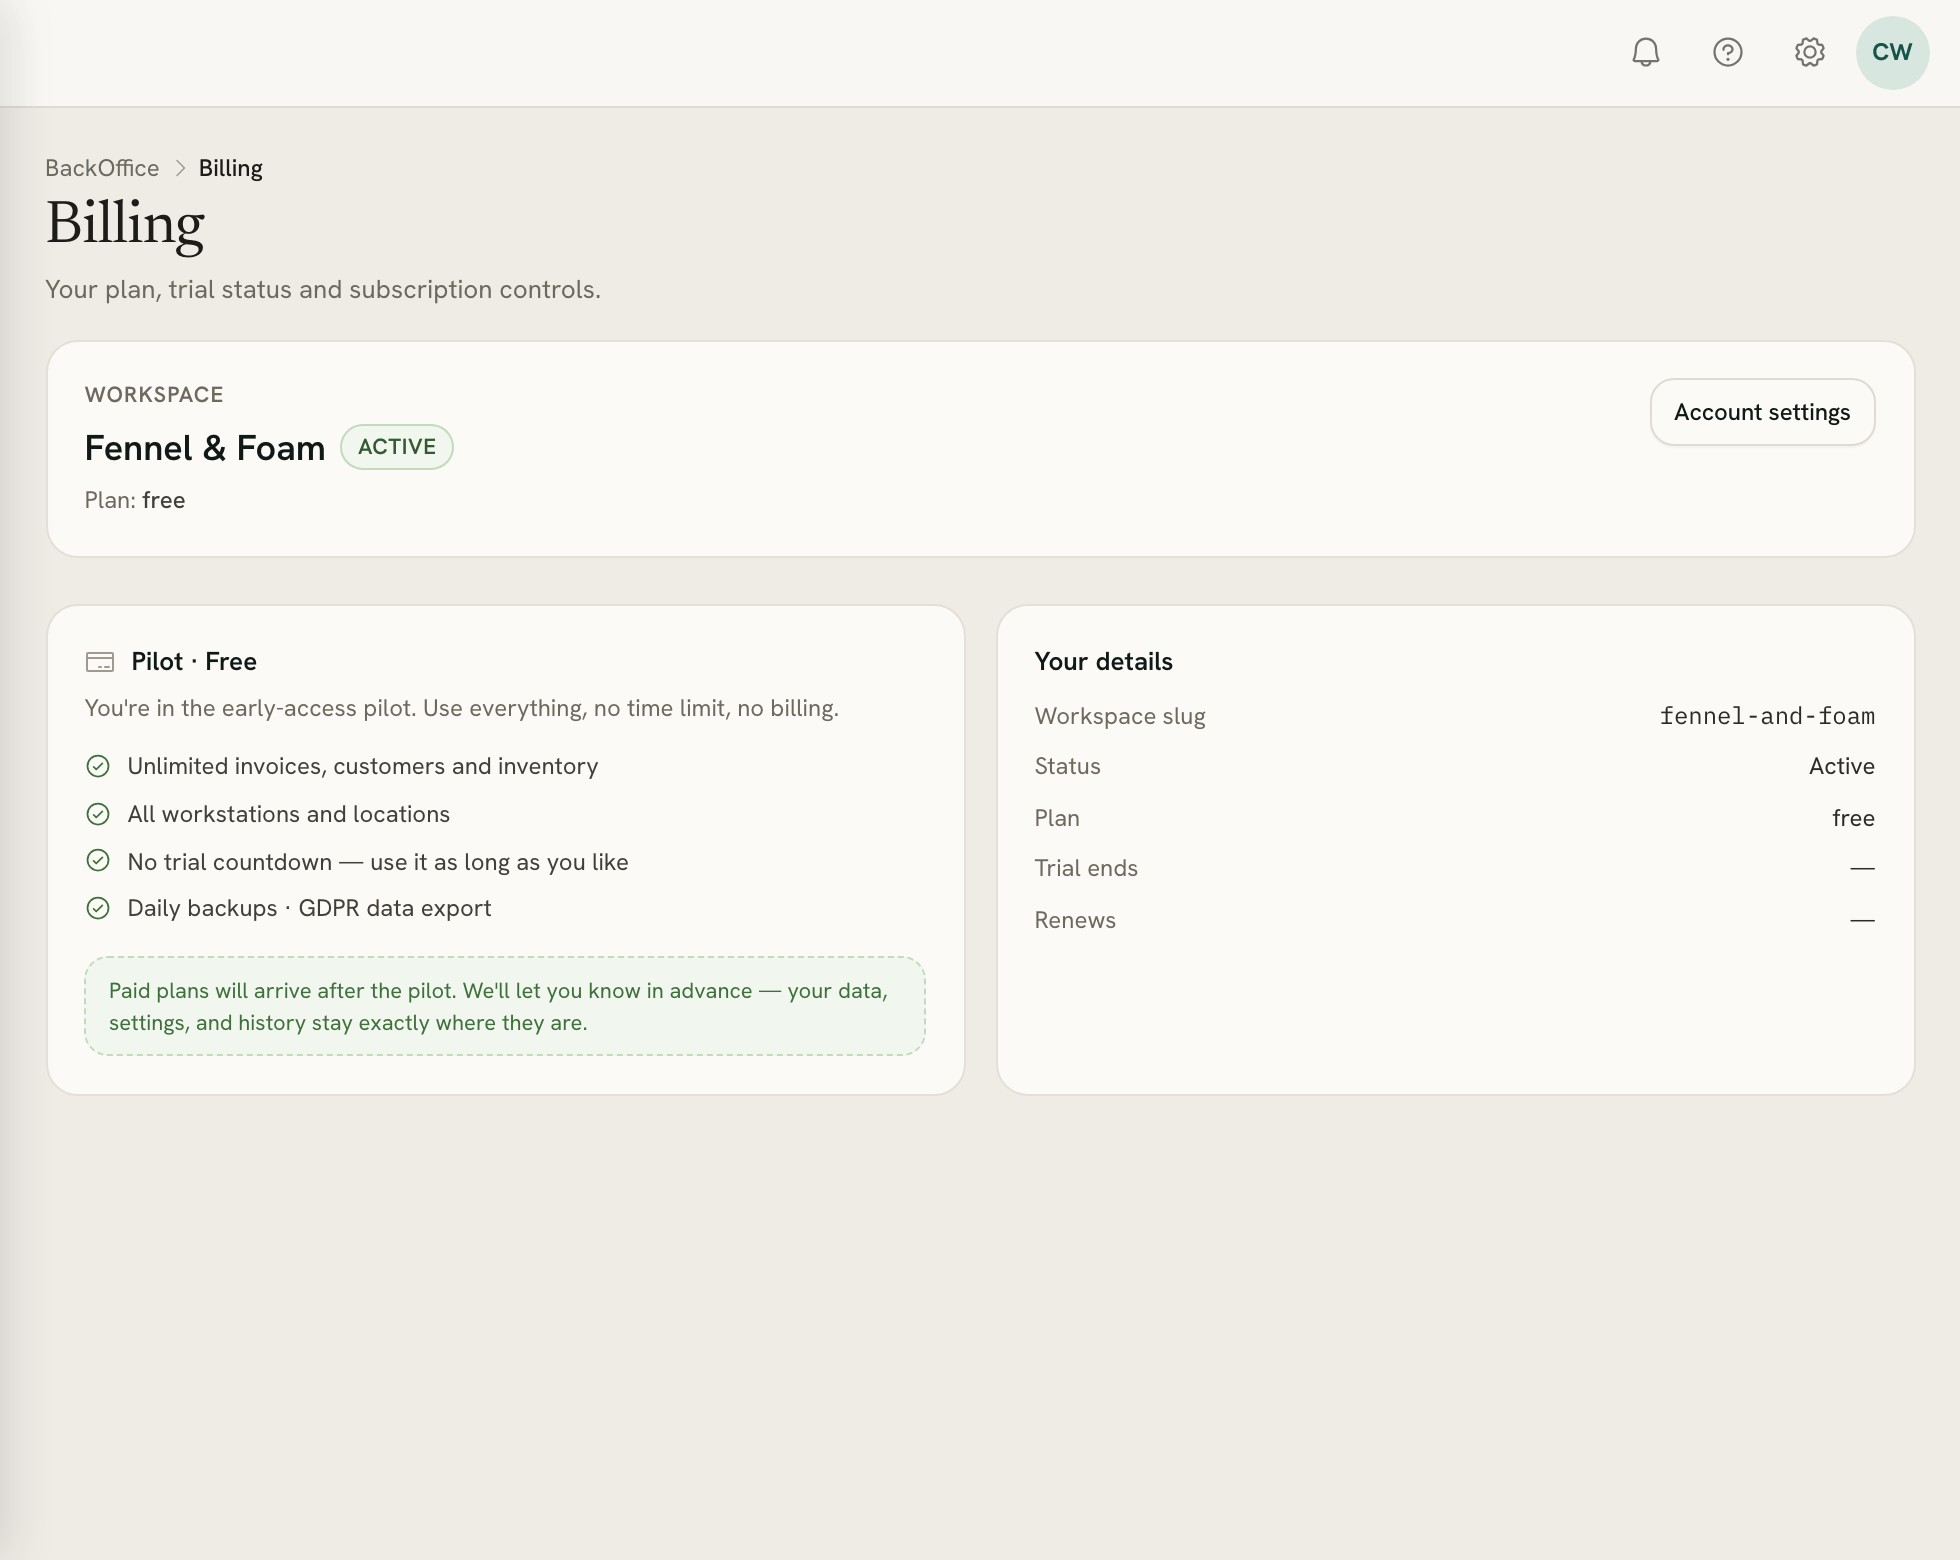Viewport: 1960px width, 1560px height.
Task: Click the fennel-and-foam workspace slug value
Action: 1767,716
